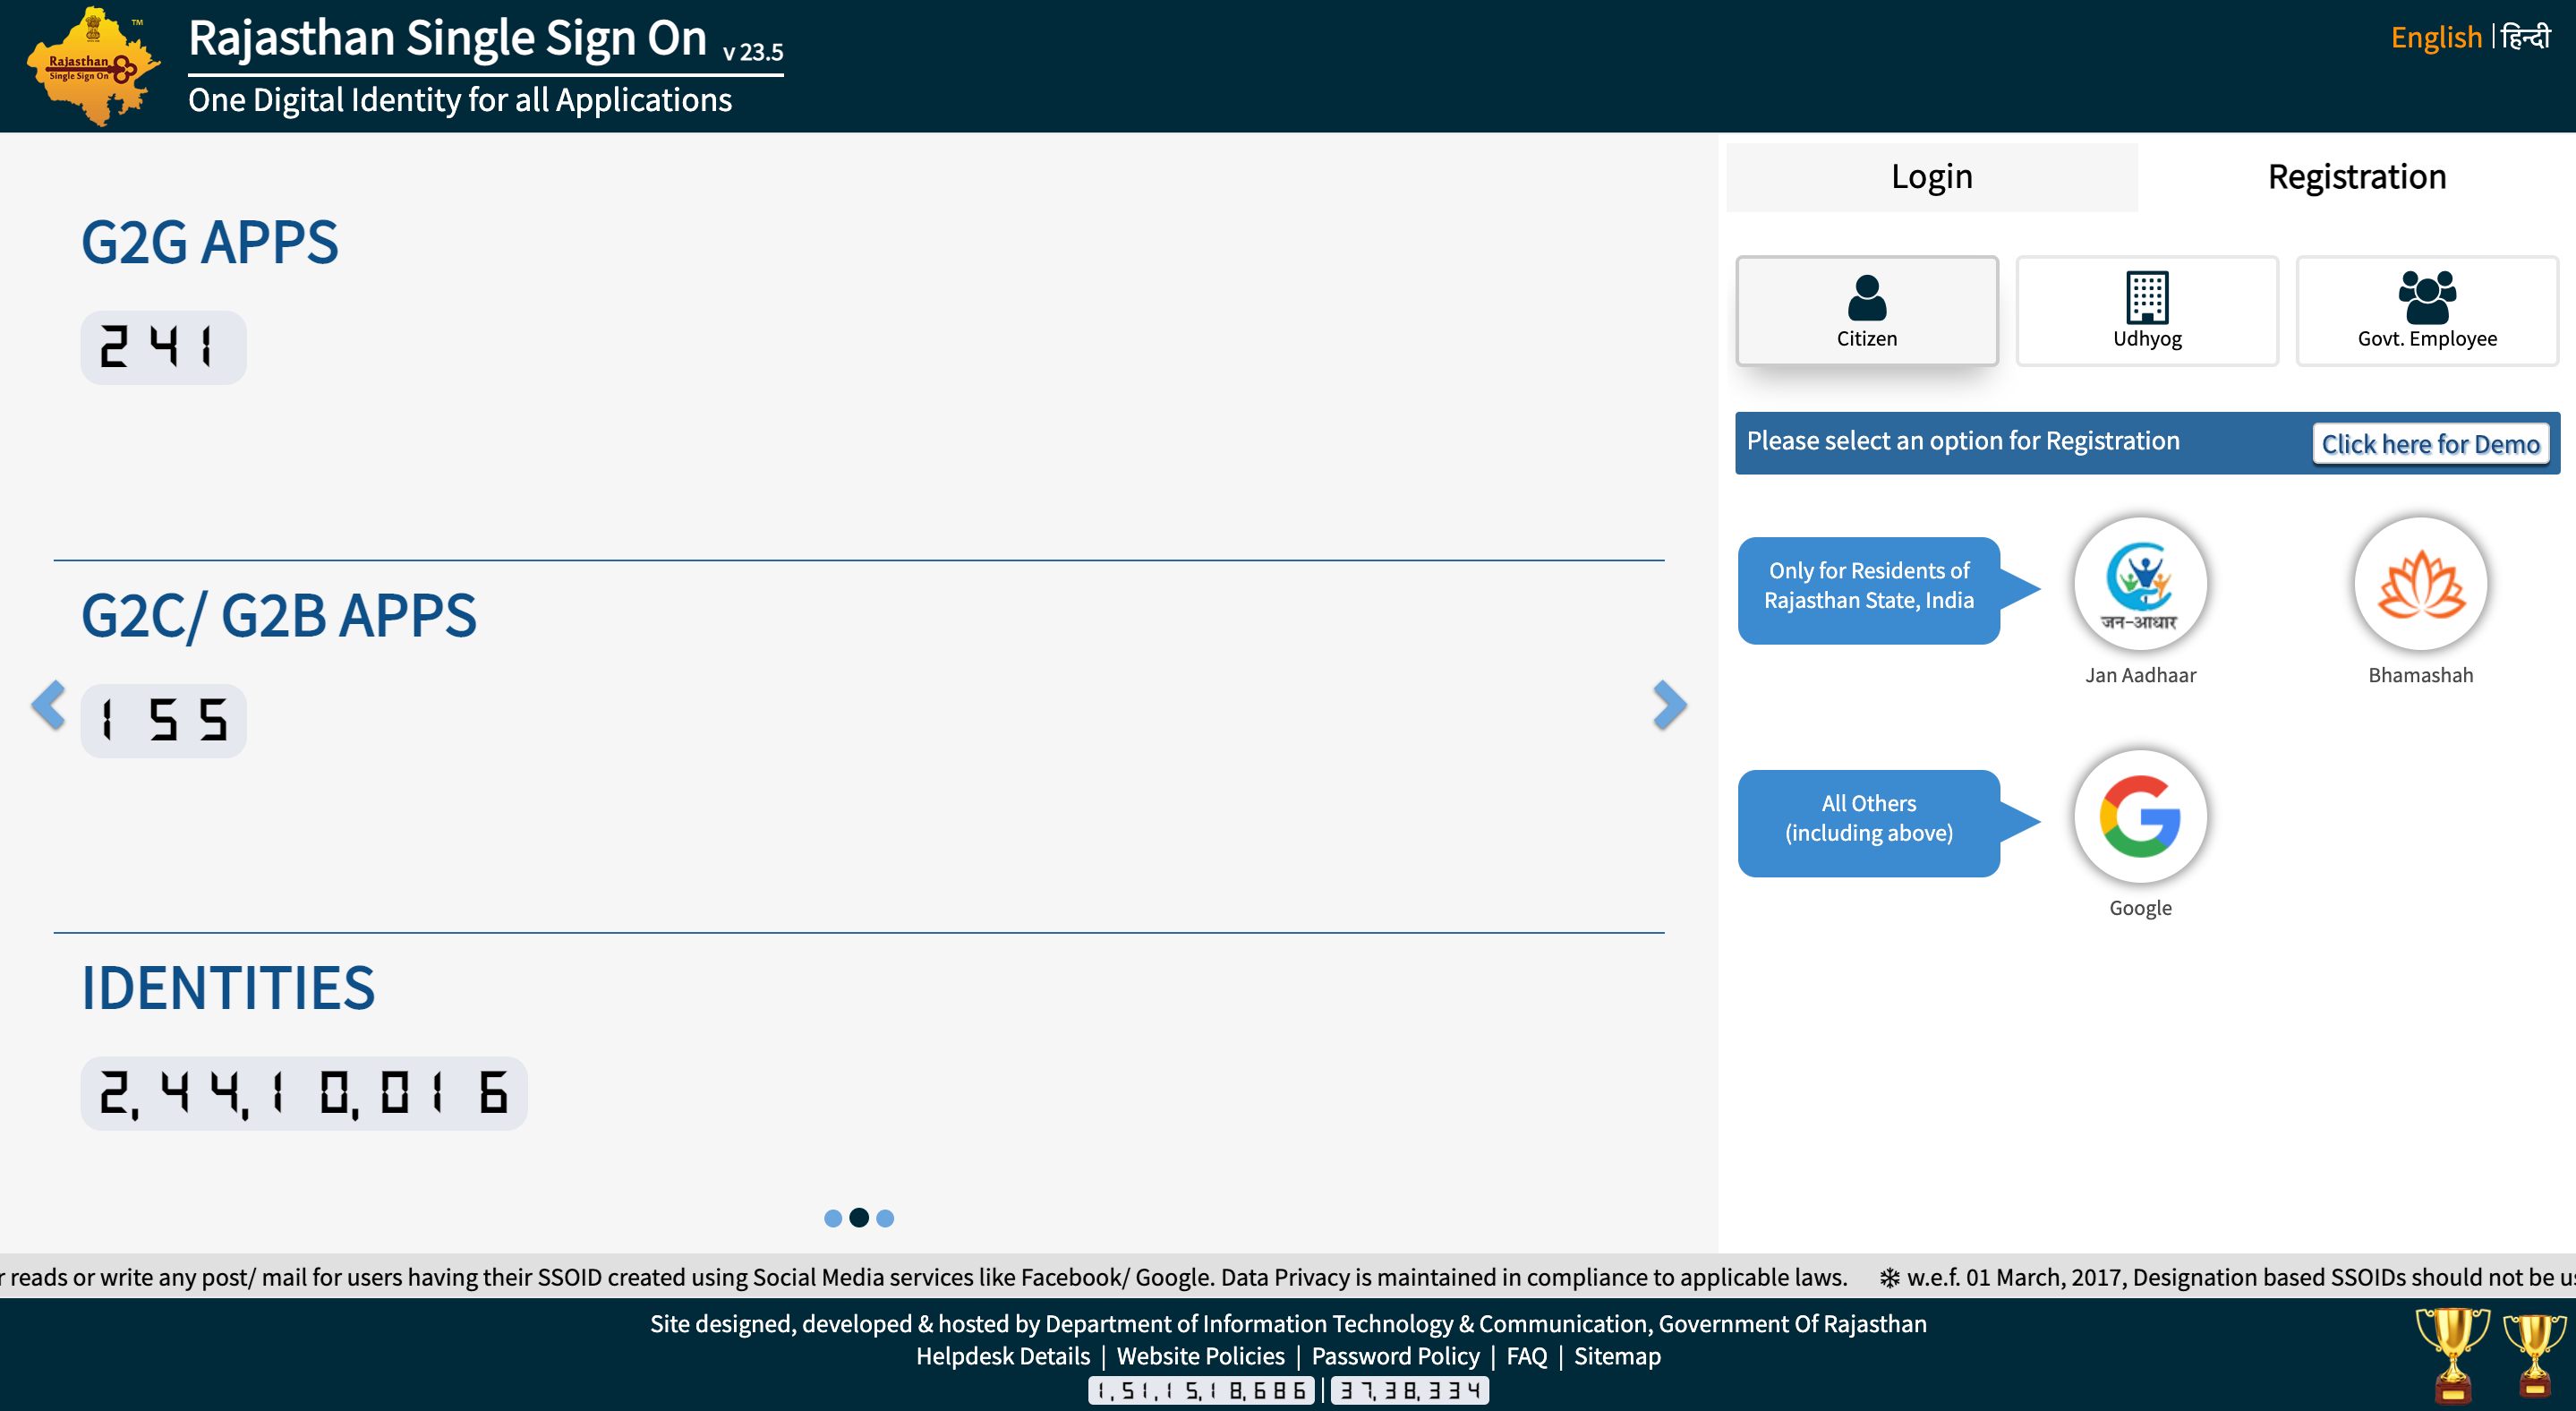Screen dimensions: 2576x1411
Task: Click Please select an option for Registration text
Action: pos(1963,441)
